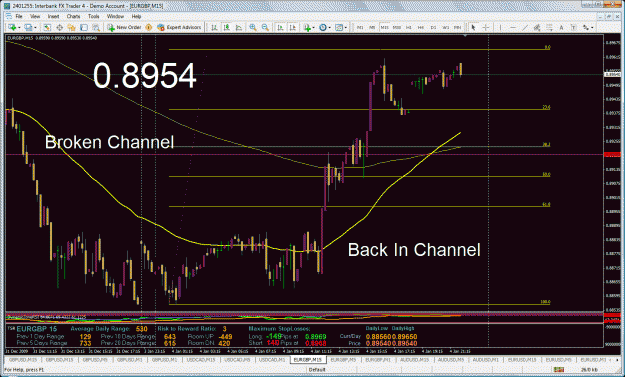Select the Cursor arrow tool
Screen dimensions: 625x377
[x=473, y=27]
